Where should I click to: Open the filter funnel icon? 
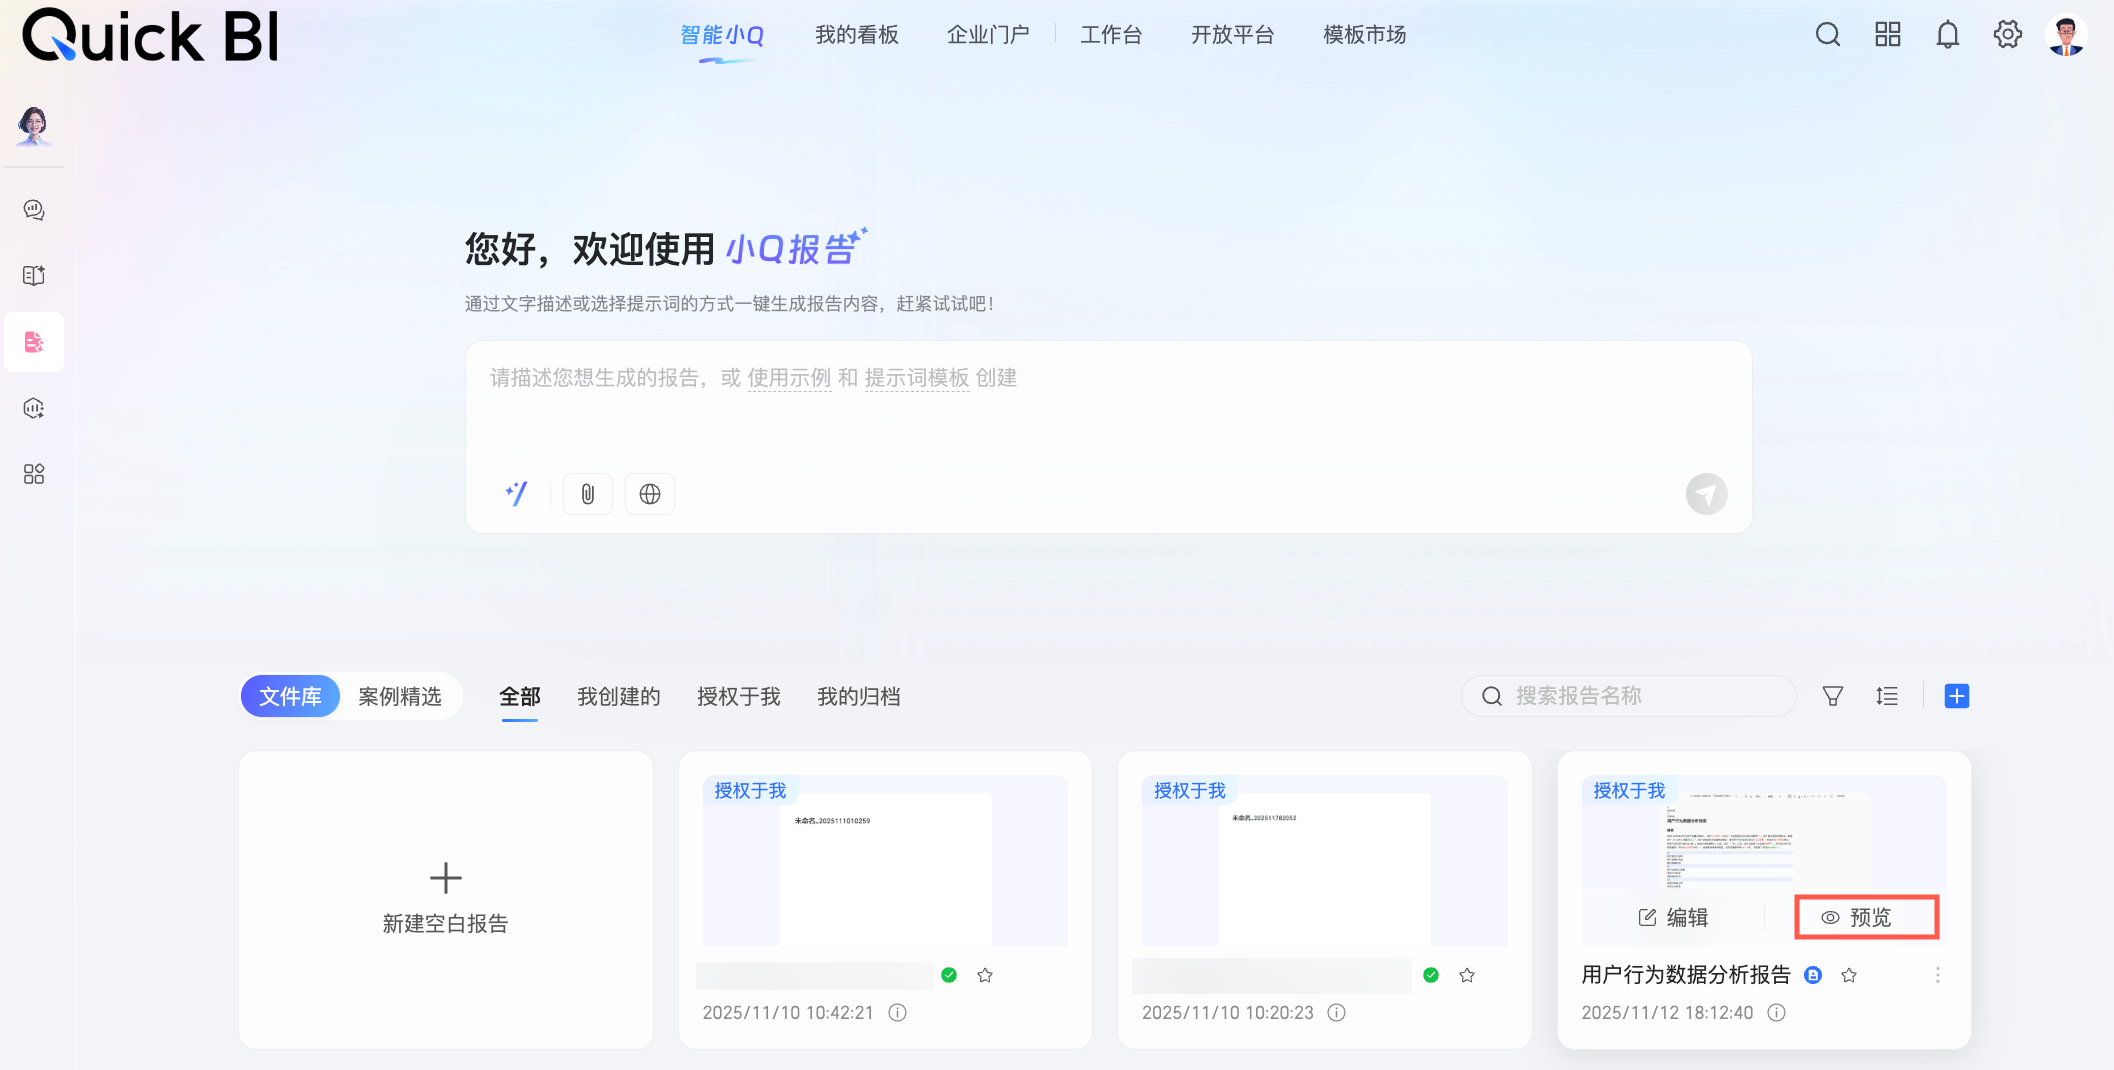point(1833,696)
